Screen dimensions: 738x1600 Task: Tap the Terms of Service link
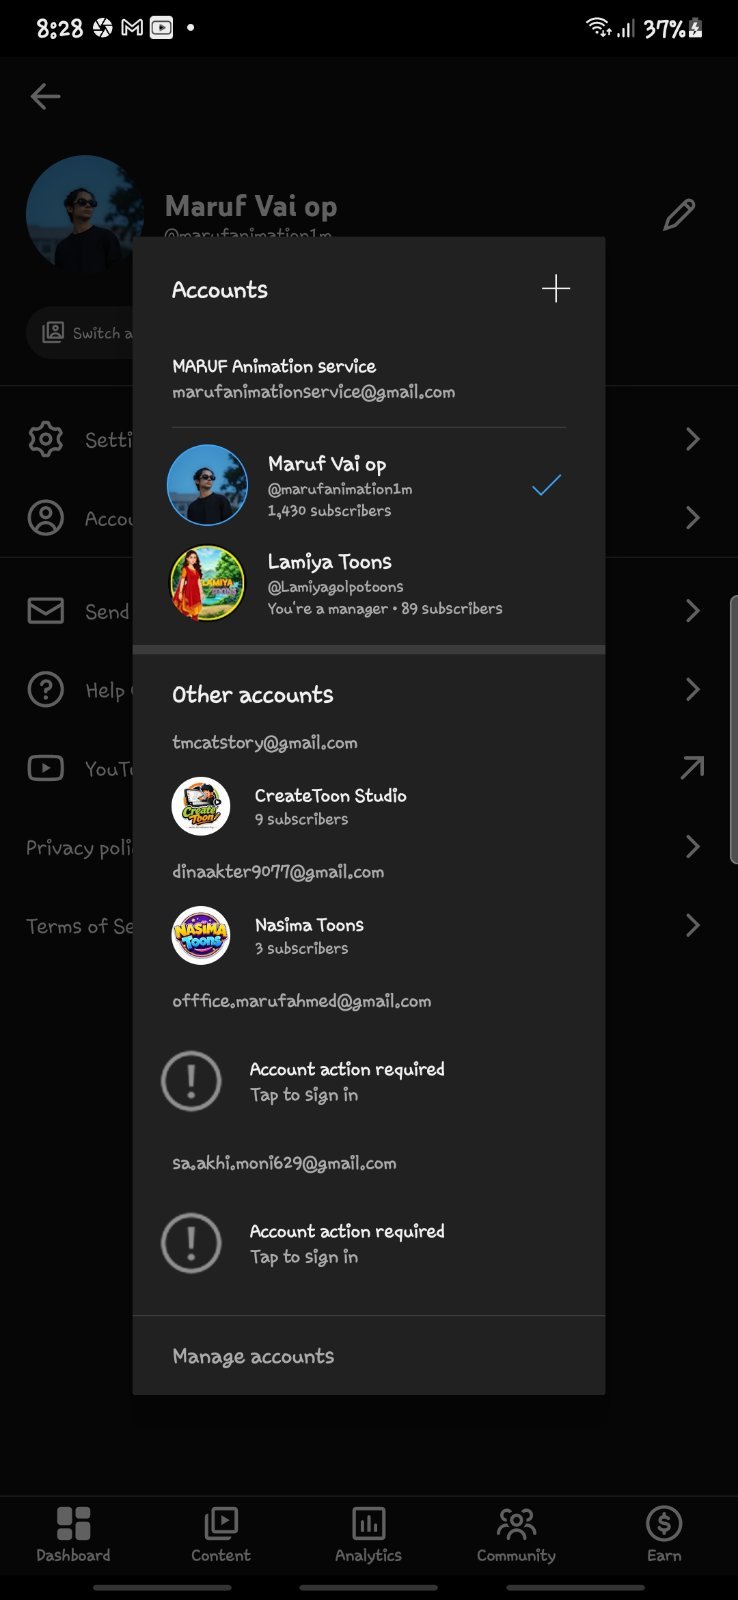pyautogui.click(x=79, y=926)
